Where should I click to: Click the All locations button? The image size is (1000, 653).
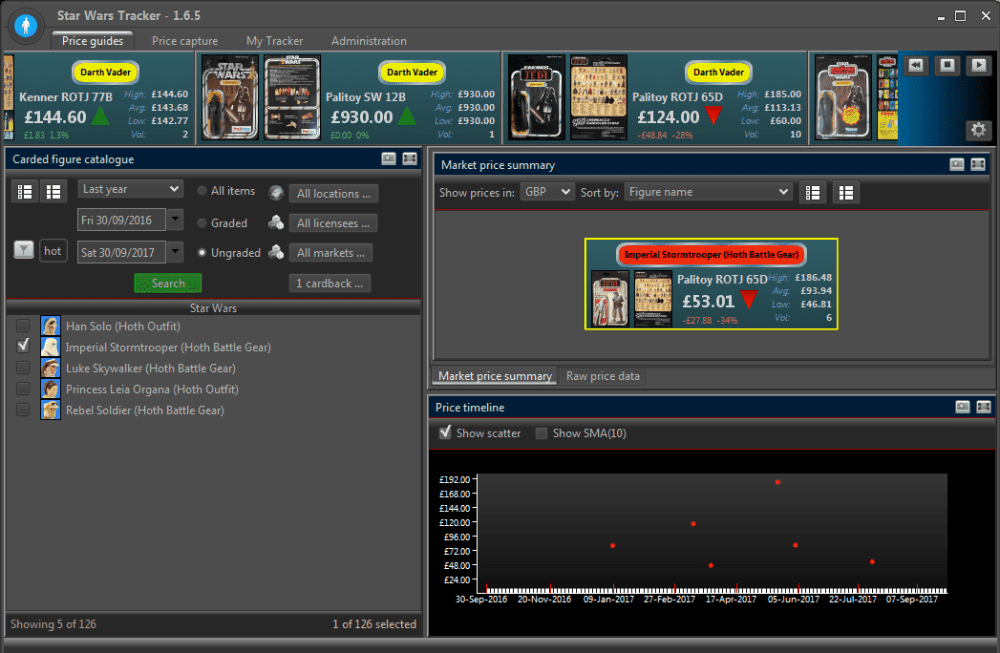(x=334, y=193)
